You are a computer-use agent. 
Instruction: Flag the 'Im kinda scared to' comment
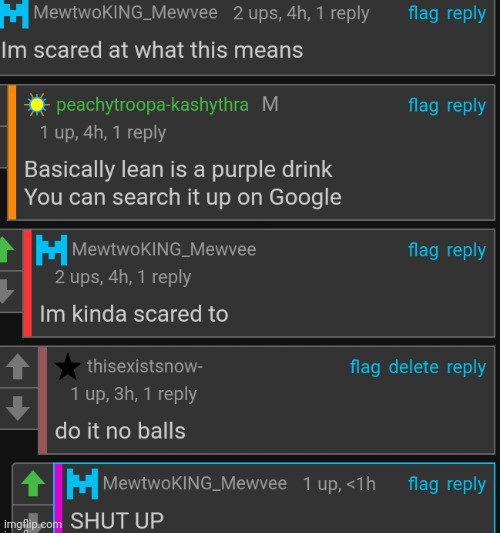[x=423, y=251]
